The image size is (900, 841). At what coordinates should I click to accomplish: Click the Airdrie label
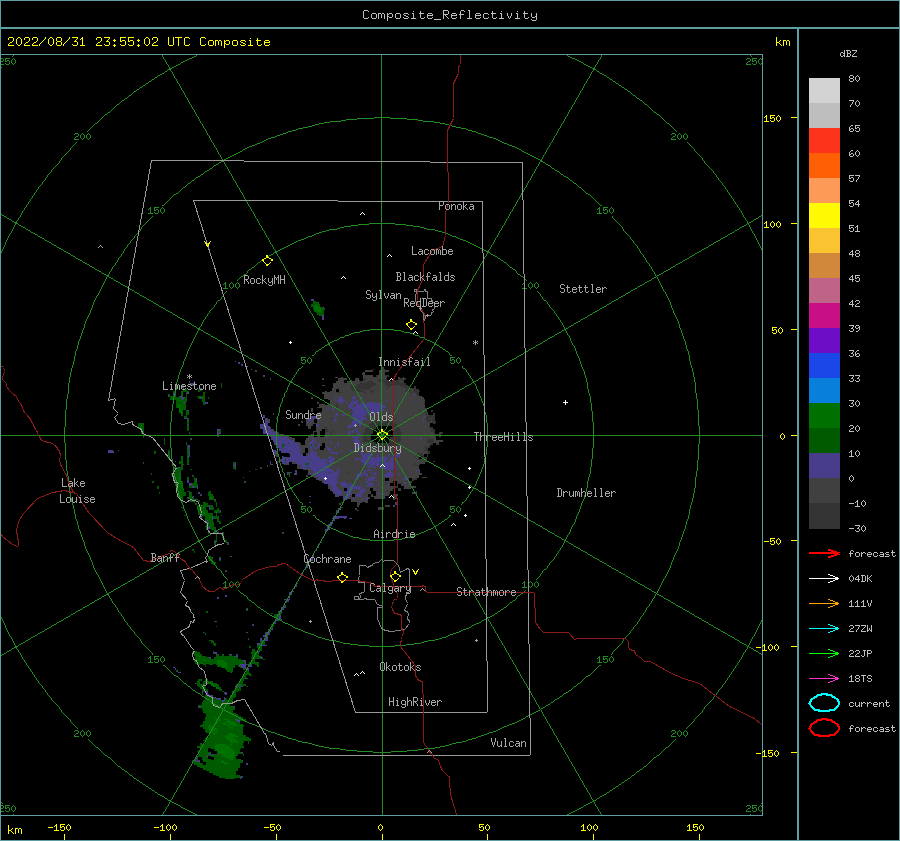click(394, 534)
